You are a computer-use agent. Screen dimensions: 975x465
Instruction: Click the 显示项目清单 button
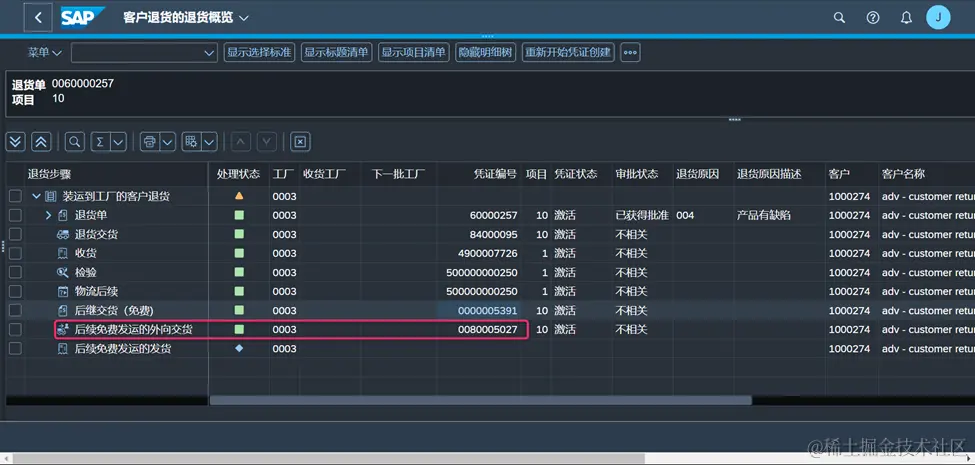[x=414, y=52]
